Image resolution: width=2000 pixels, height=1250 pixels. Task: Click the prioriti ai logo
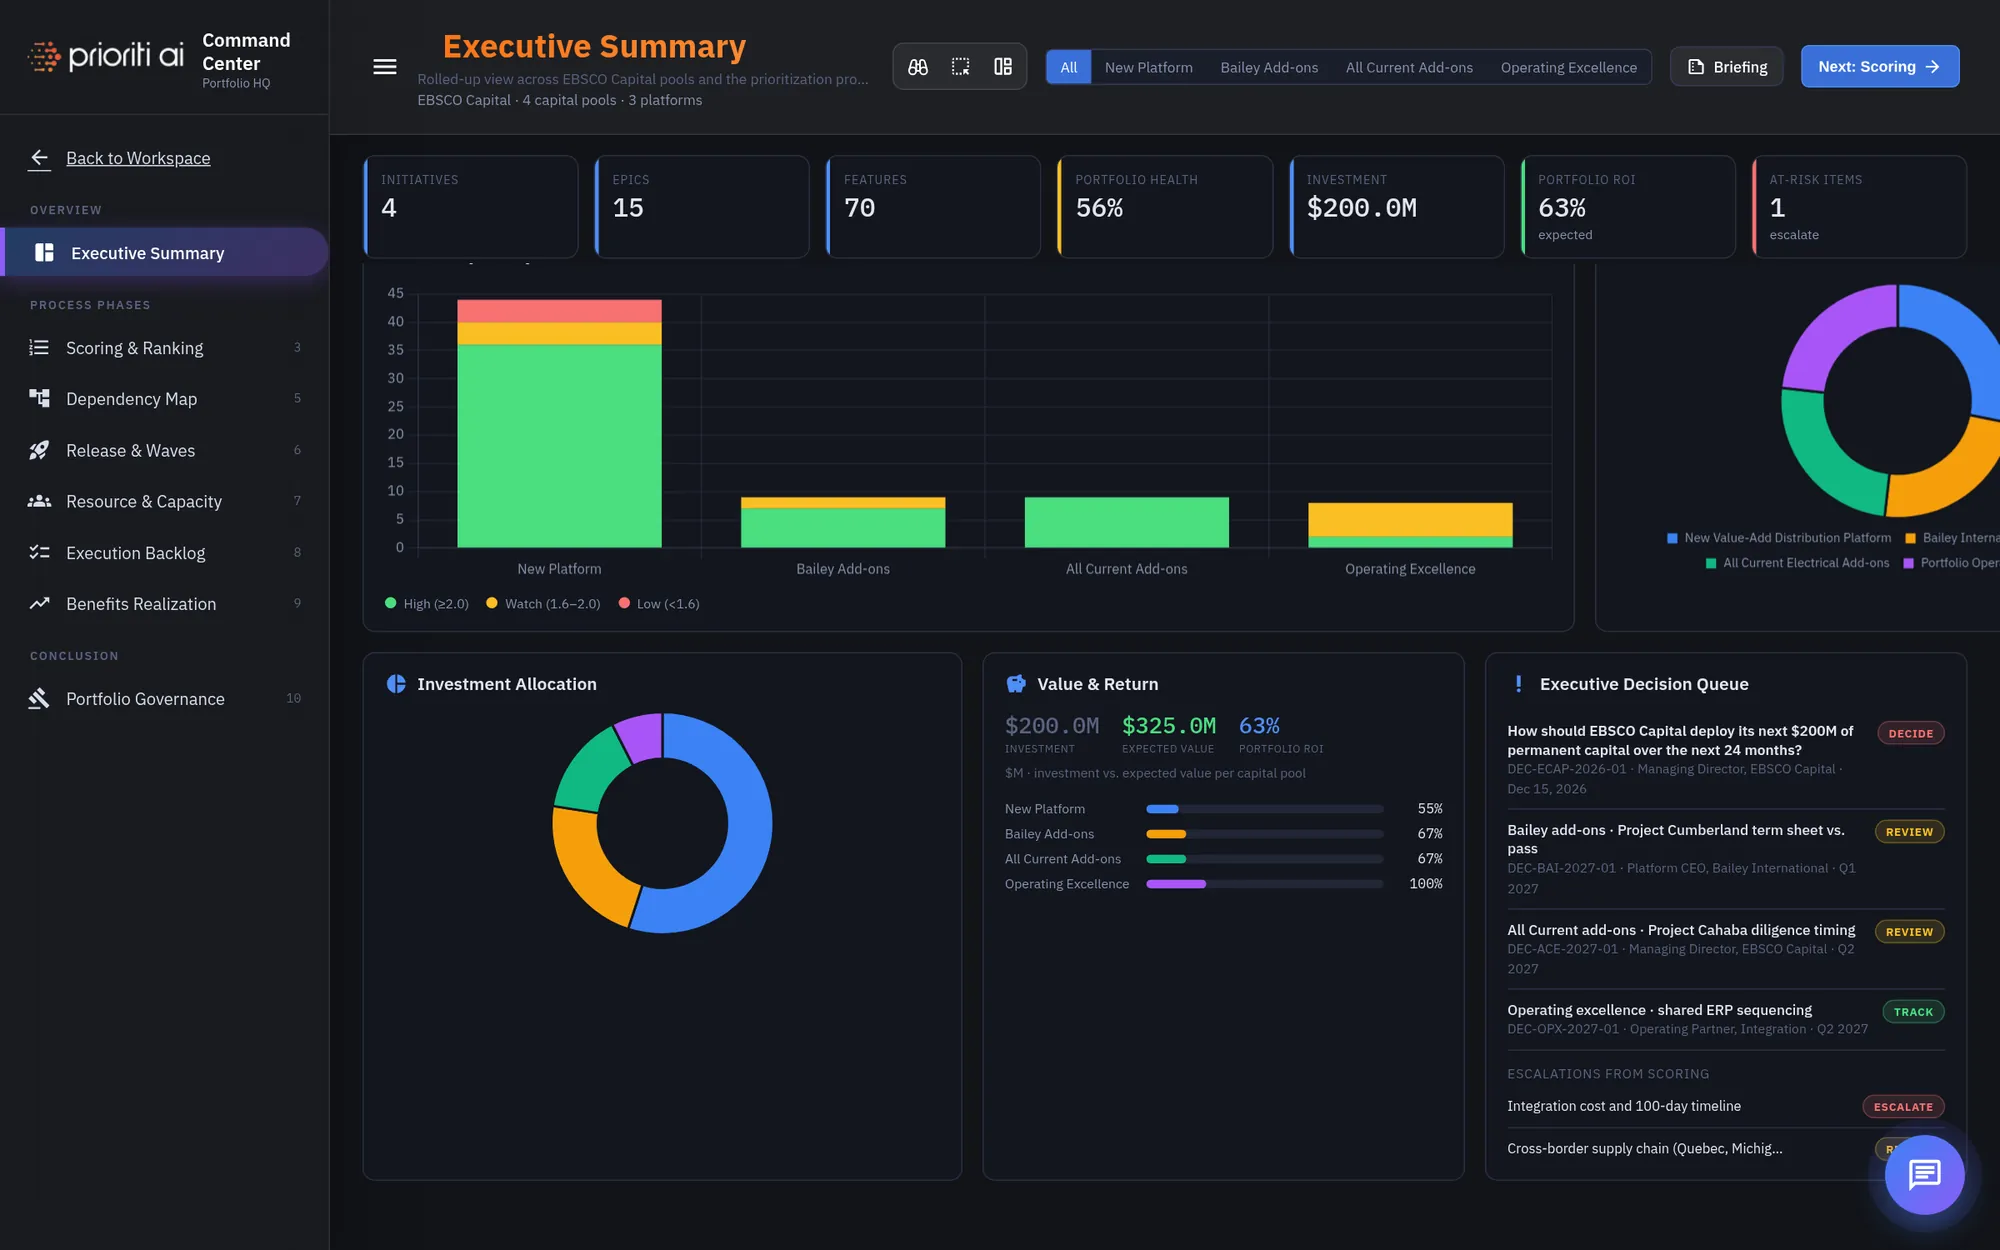106,56
